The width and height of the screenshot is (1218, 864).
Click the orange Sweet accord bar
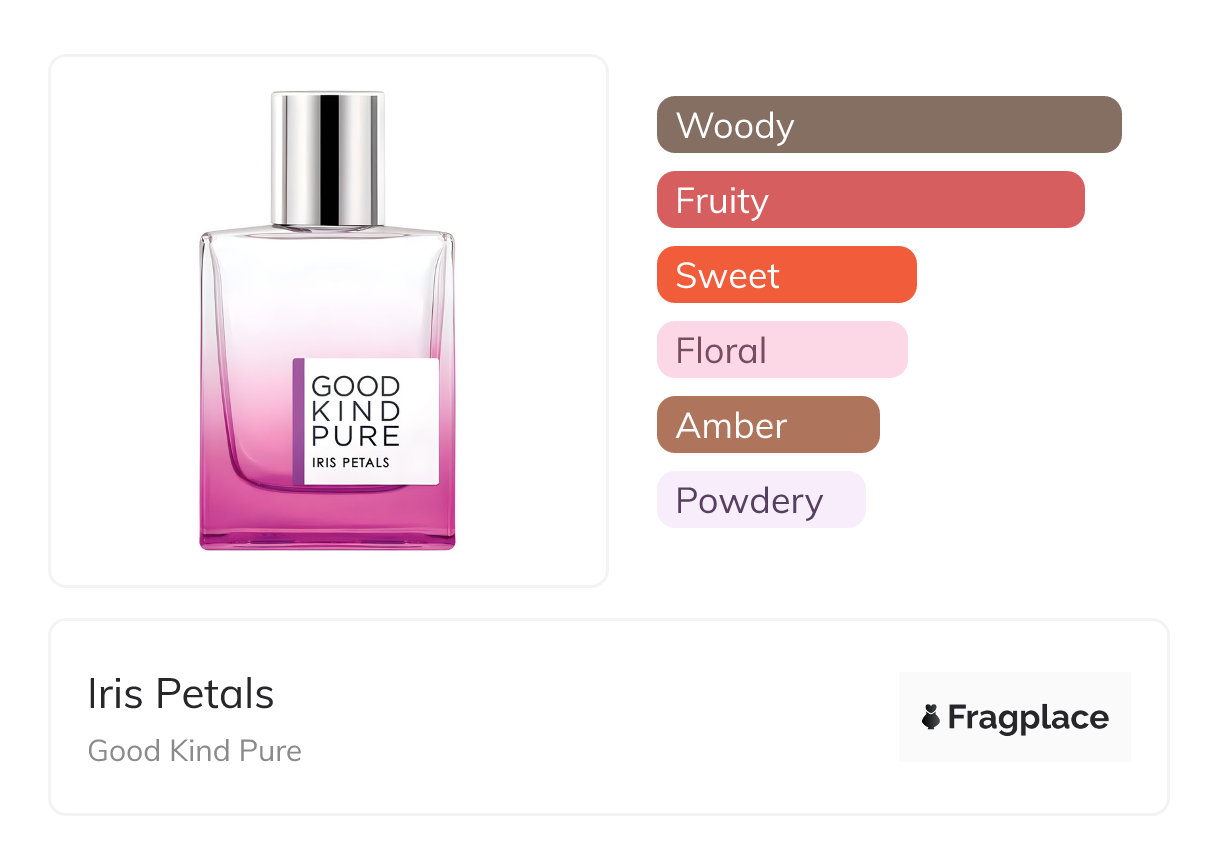point(786,275)
